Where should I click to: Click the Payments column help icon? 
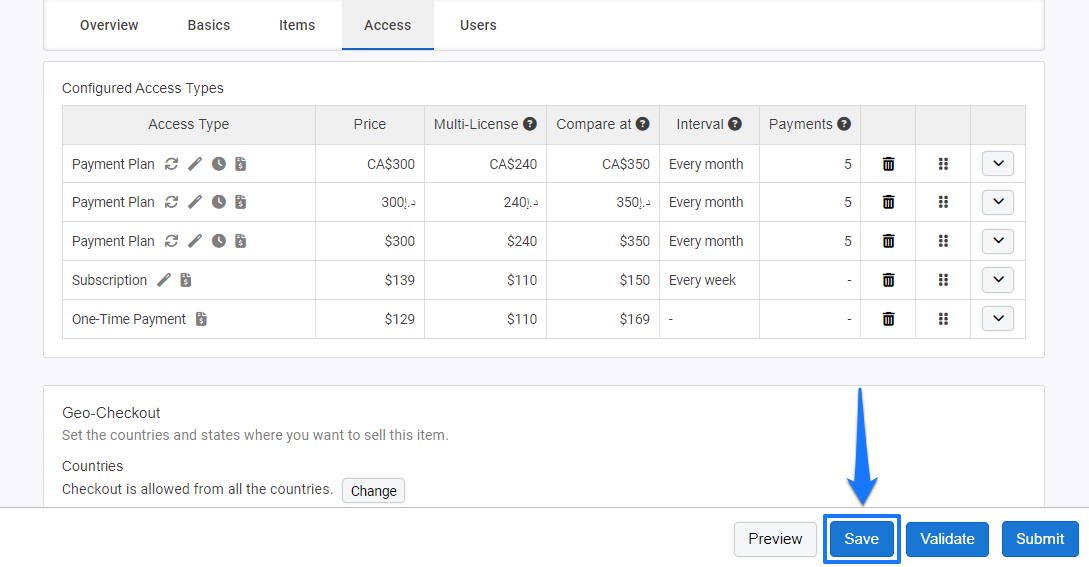tap(844, 124)
